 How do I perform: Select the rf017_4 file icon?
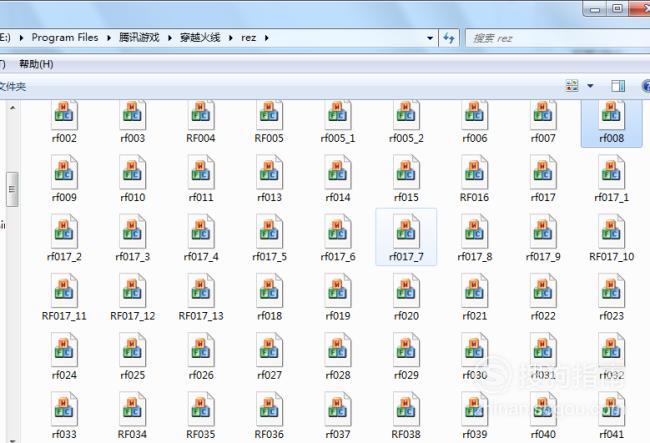point(201,231)
